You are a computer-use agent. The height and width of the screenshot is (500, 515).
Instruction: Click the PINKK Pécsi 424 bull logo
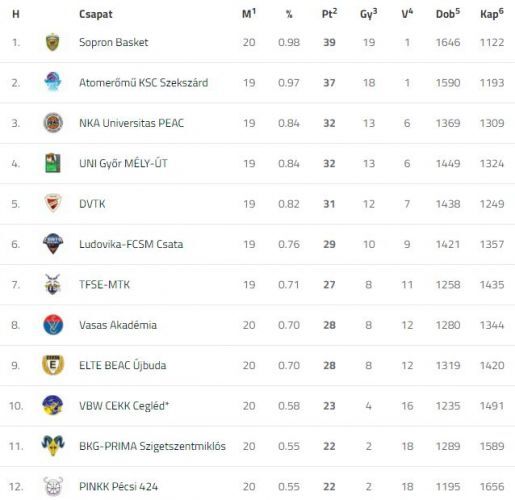[53, 486]
